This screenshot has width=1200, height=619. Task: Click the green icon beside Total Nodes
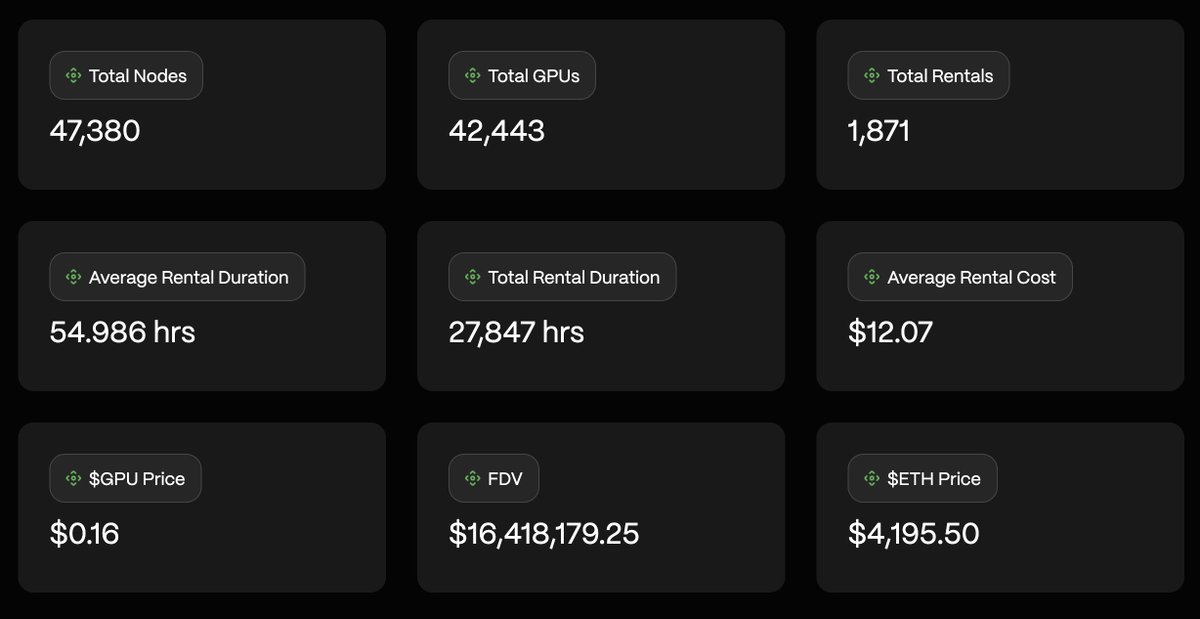pos(73,76)
